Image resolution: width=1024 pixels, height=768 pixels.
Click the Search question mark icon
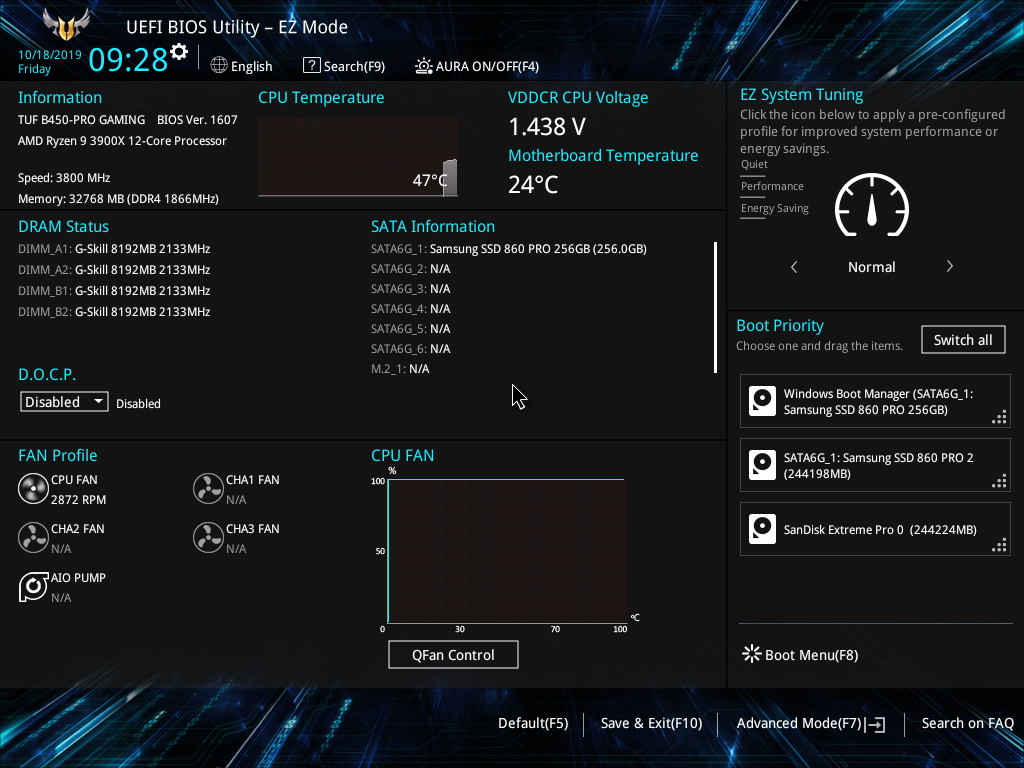312,65
